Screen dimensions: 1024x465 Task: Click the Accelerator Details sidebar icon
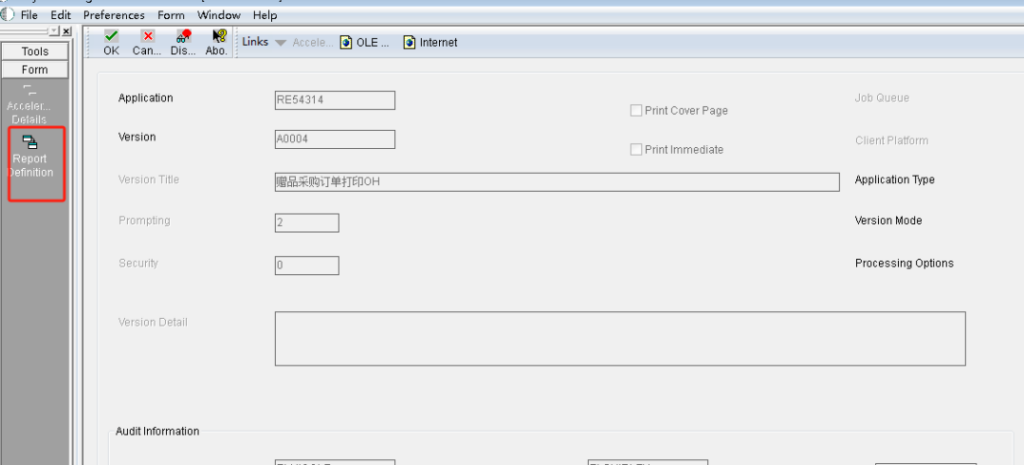[29, 104]
